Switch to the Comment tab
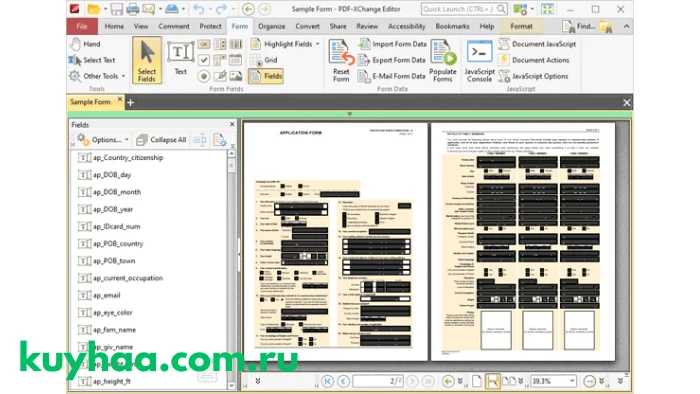This screenshot has height=394, width=700. tap(174, 26)
